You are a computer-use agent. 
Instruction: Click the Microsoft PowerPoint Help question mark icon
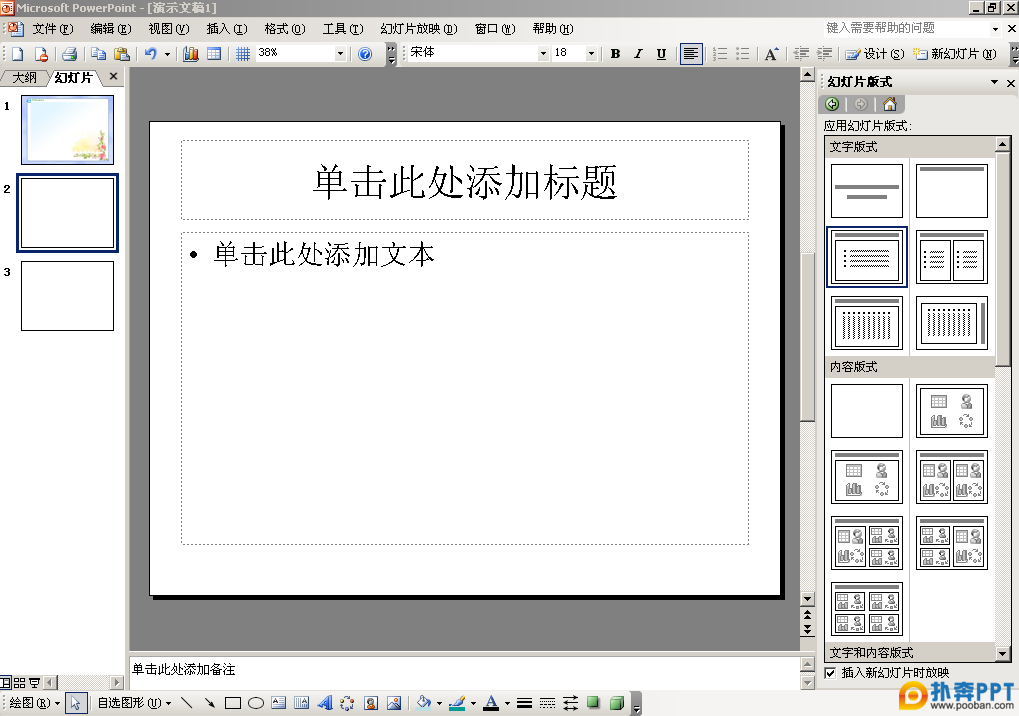[x=365, y=54]
